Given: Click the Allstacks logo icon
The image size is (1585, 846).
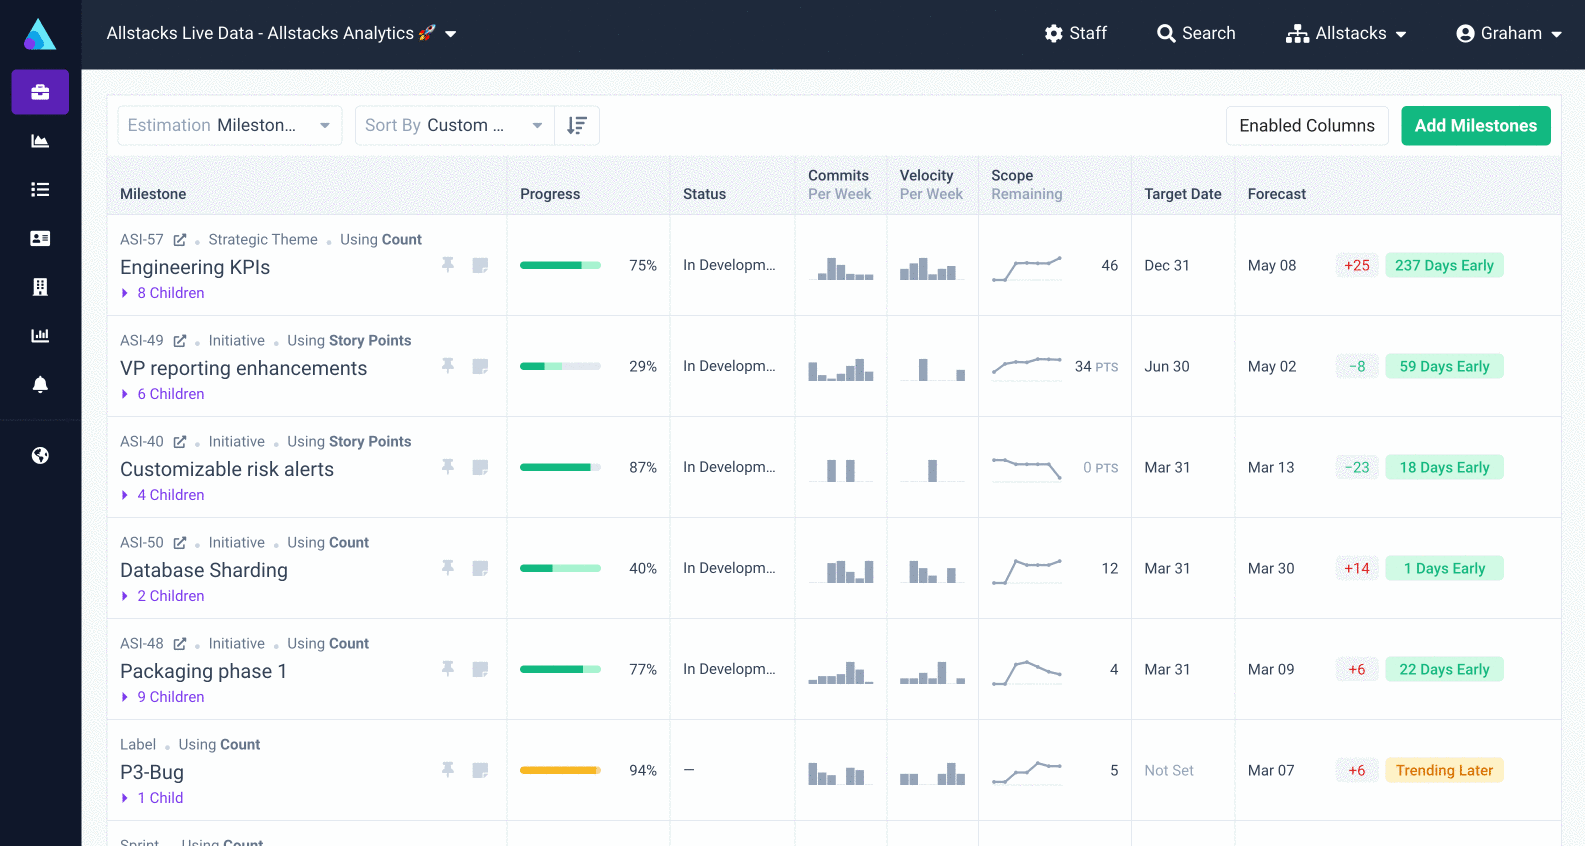Looking at the screenshot, I should tap(40, 34).
